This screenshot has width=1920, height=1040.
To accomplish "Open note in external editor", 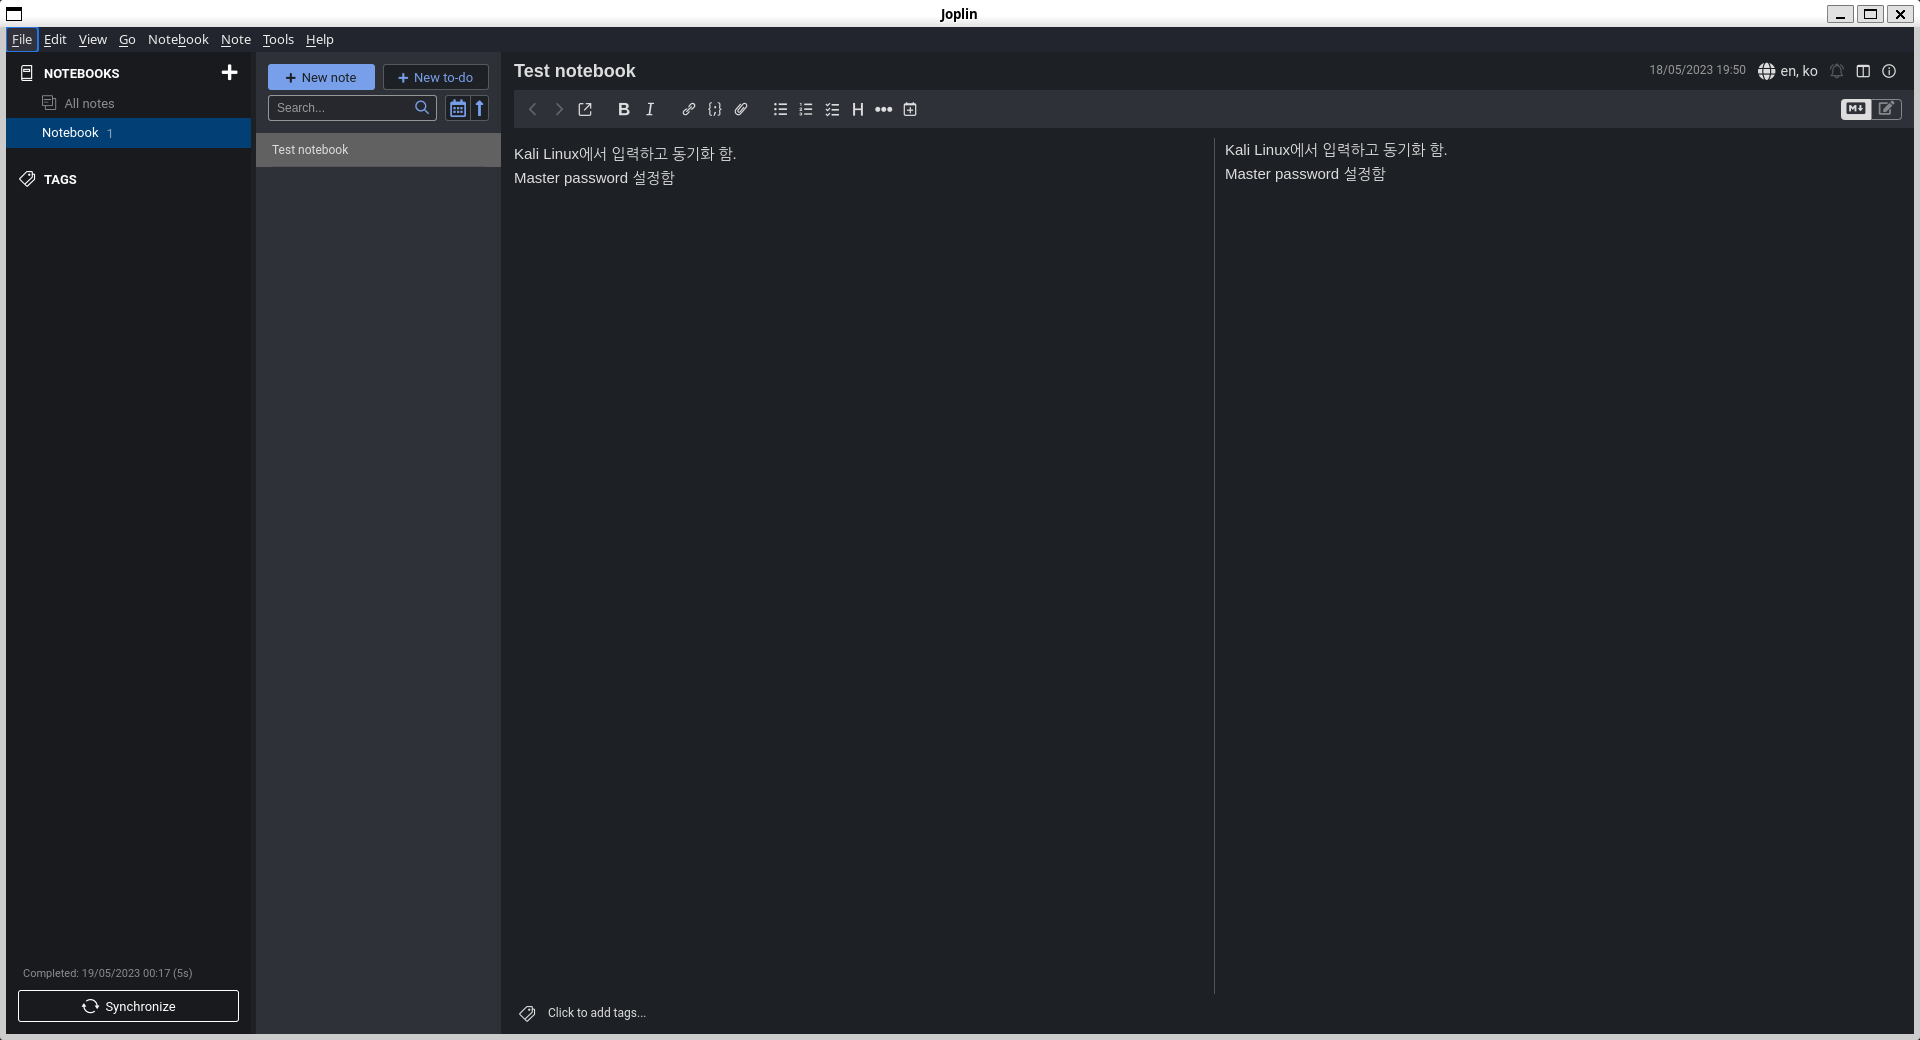I will pos(585,109).
